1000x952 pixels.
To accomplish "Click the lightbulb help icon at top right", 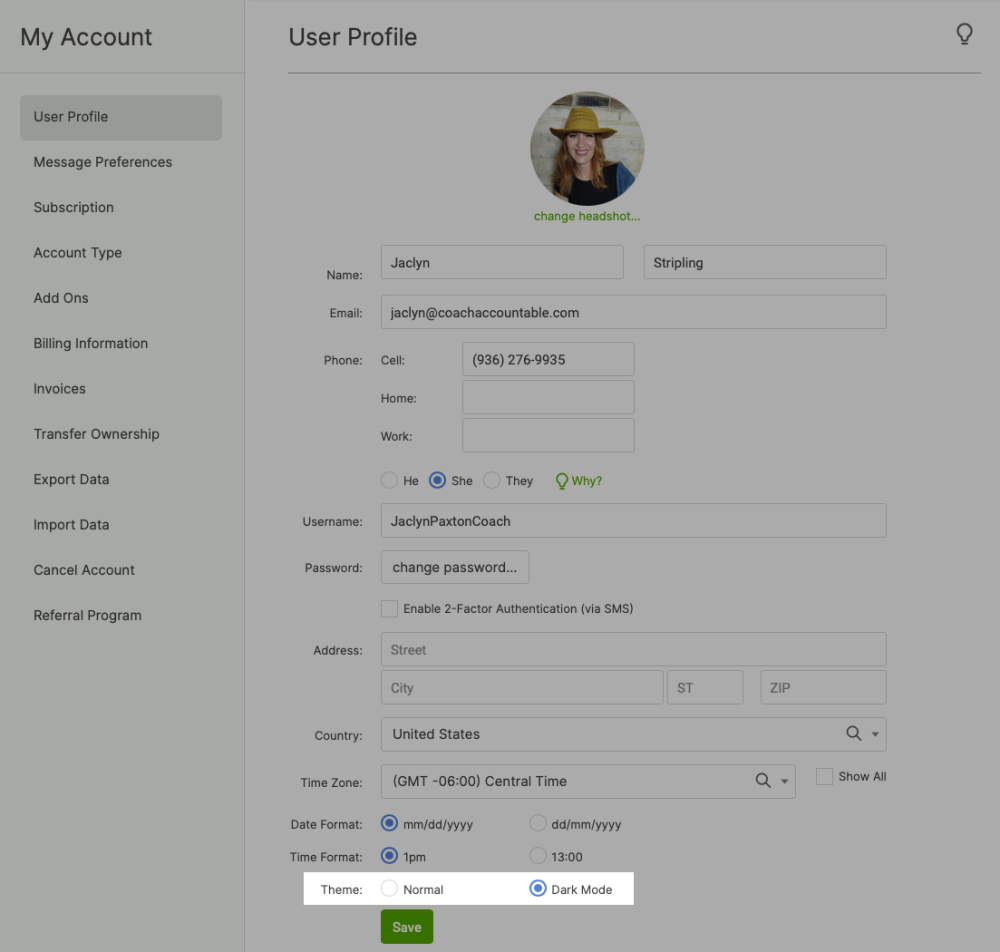I will (x=964, y=35).
